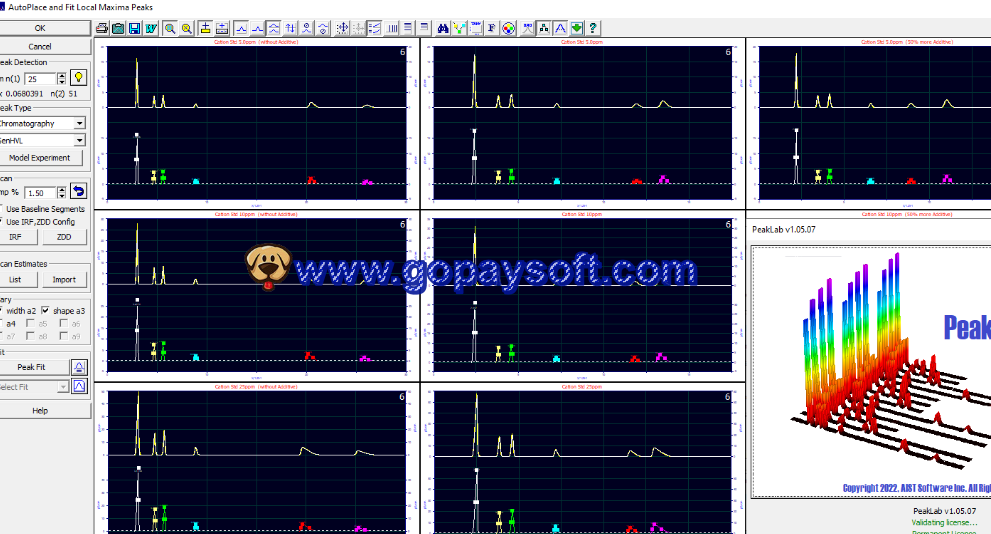Click the "PeakLab v1.05.07" splash title text
991x534 pixels.
(x=784, y=229)
